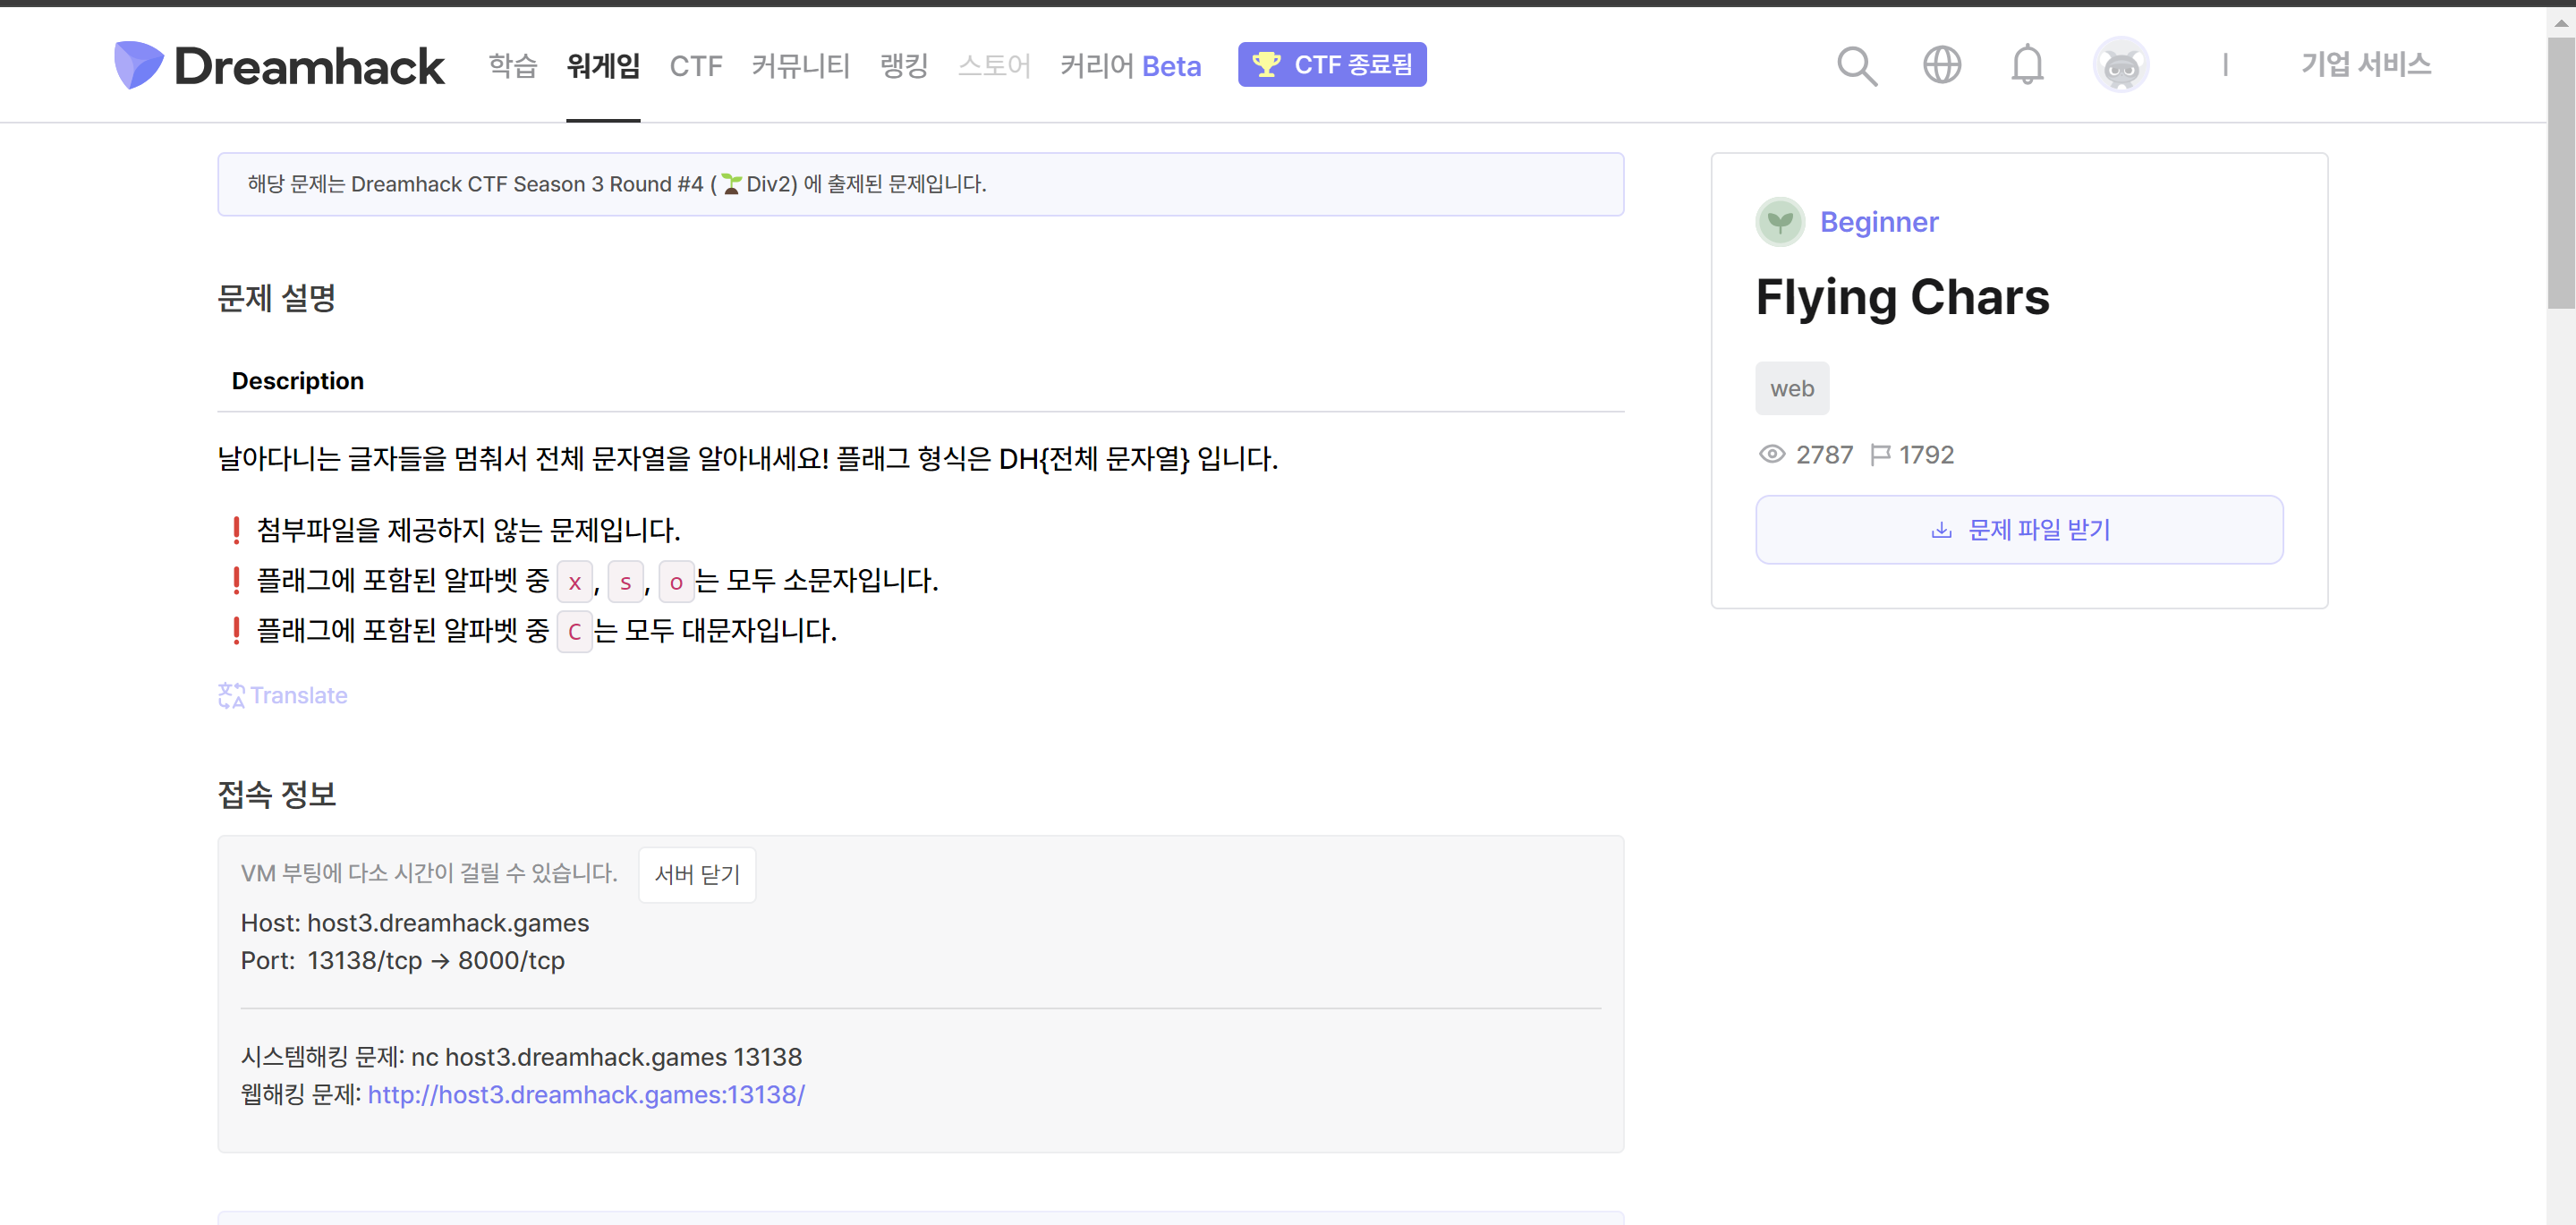Click the flag solves count icon
The height and width of the screenshot is (1225, 2576).
(x=1879, y=455)
